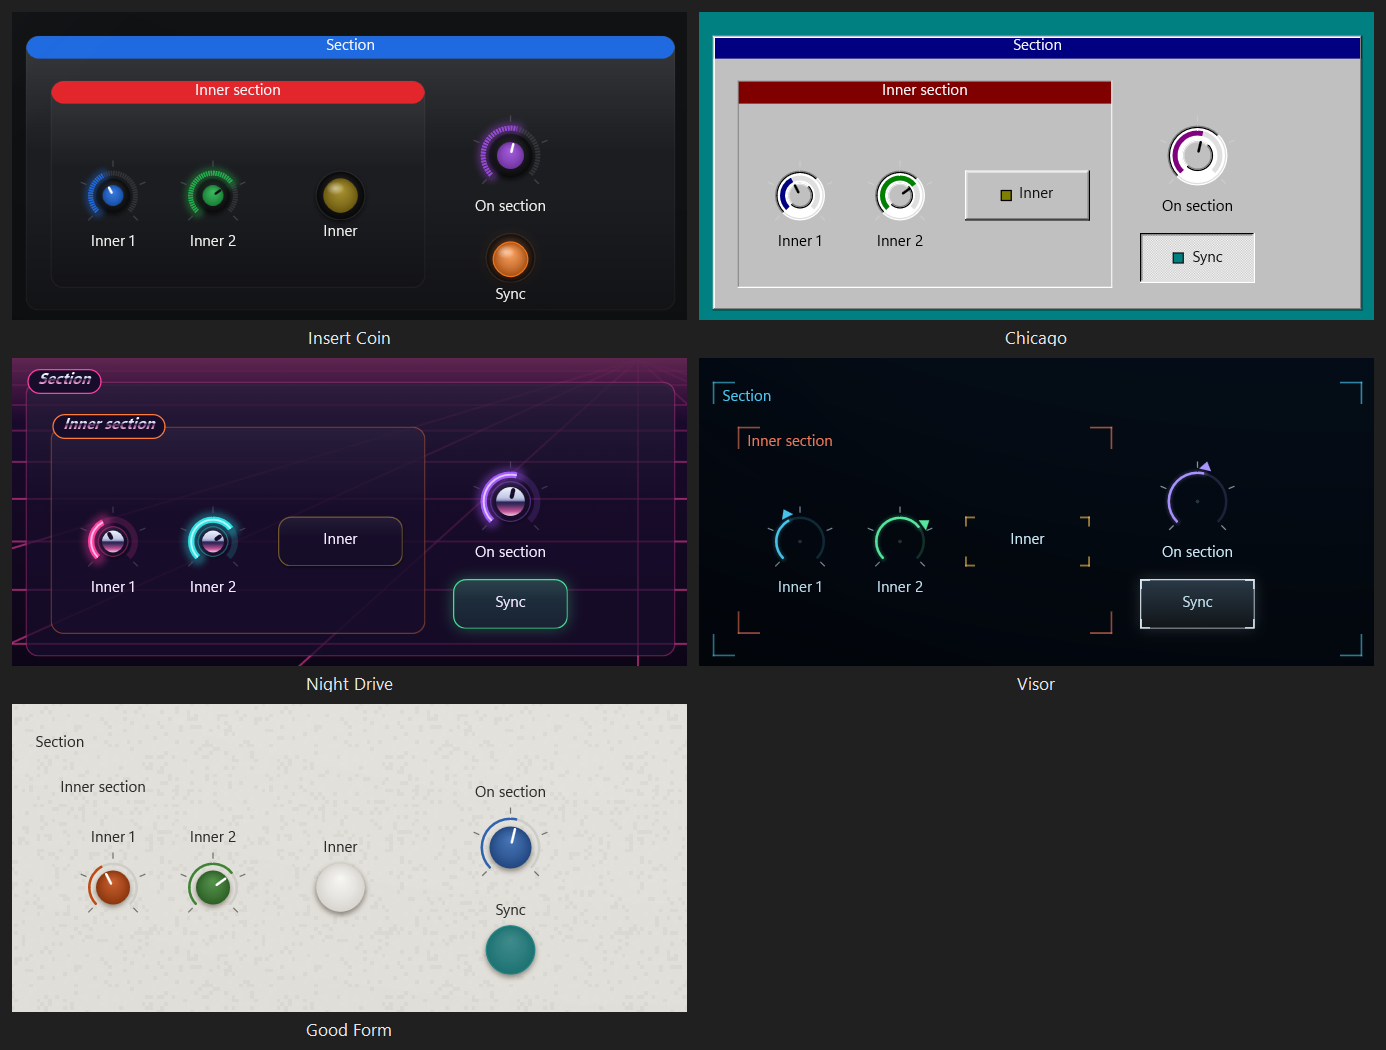Click the On section knob in Visor theme
Screen dimensions: 1386x1050
(x=1197, y=500)
